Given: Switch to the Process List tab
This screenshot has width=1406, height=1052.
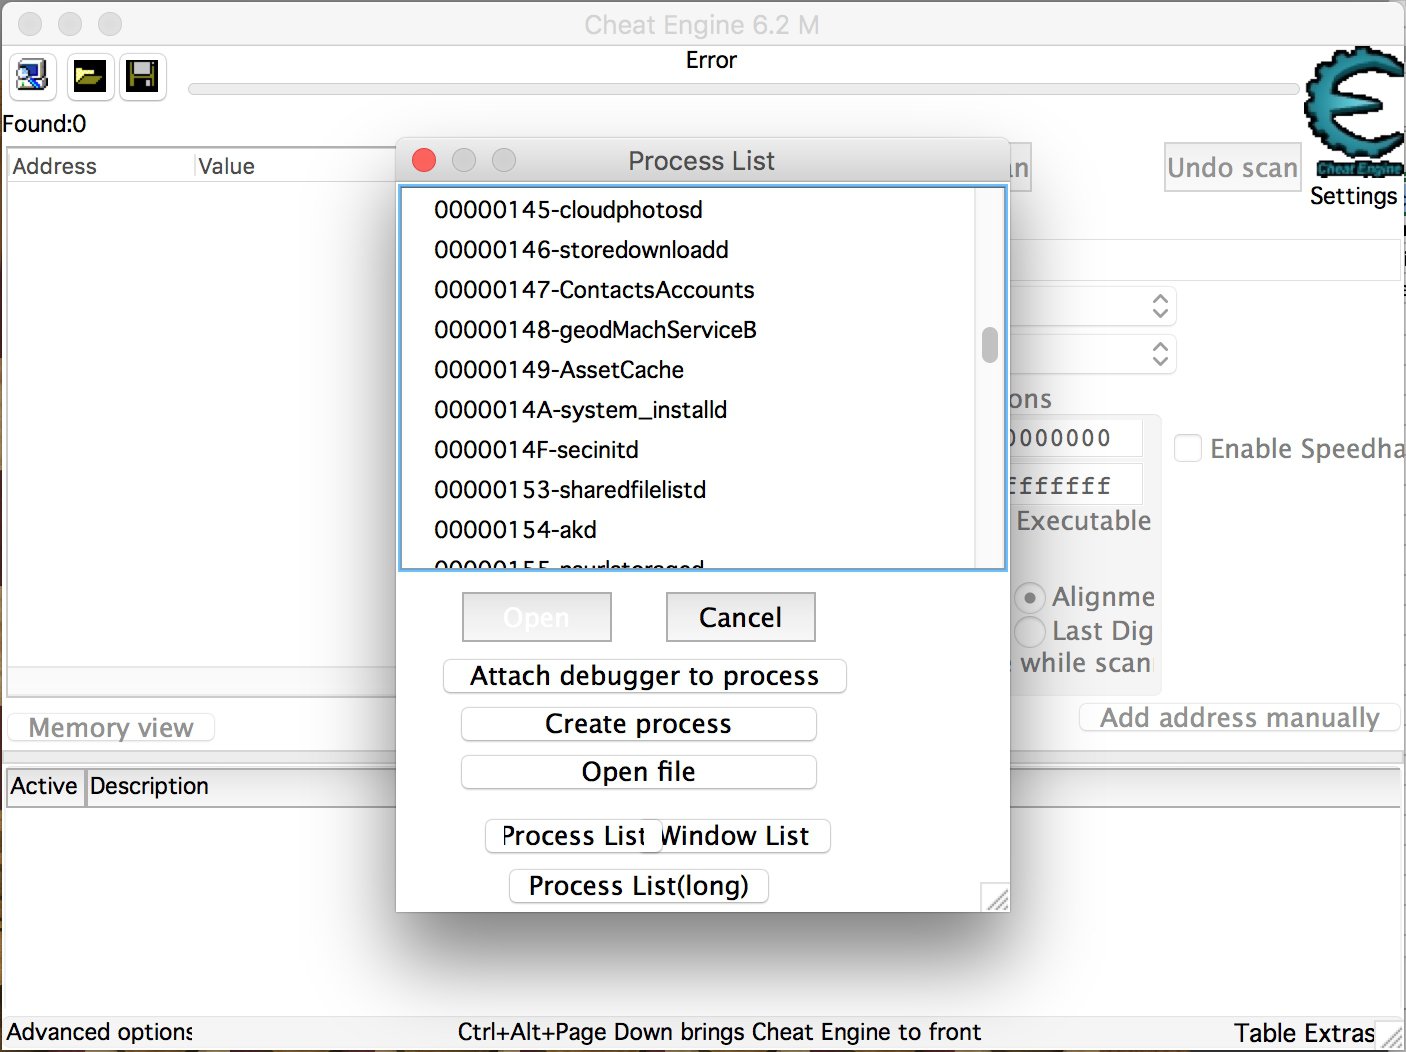Looking at the screenshot, I should pyautogui.click(x=573, y=836).
